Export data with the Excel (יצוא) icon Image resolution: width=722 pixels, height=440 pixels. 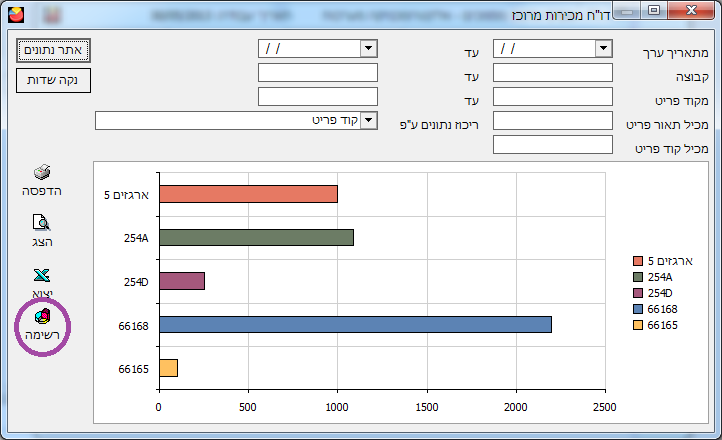tap(42, 275)
